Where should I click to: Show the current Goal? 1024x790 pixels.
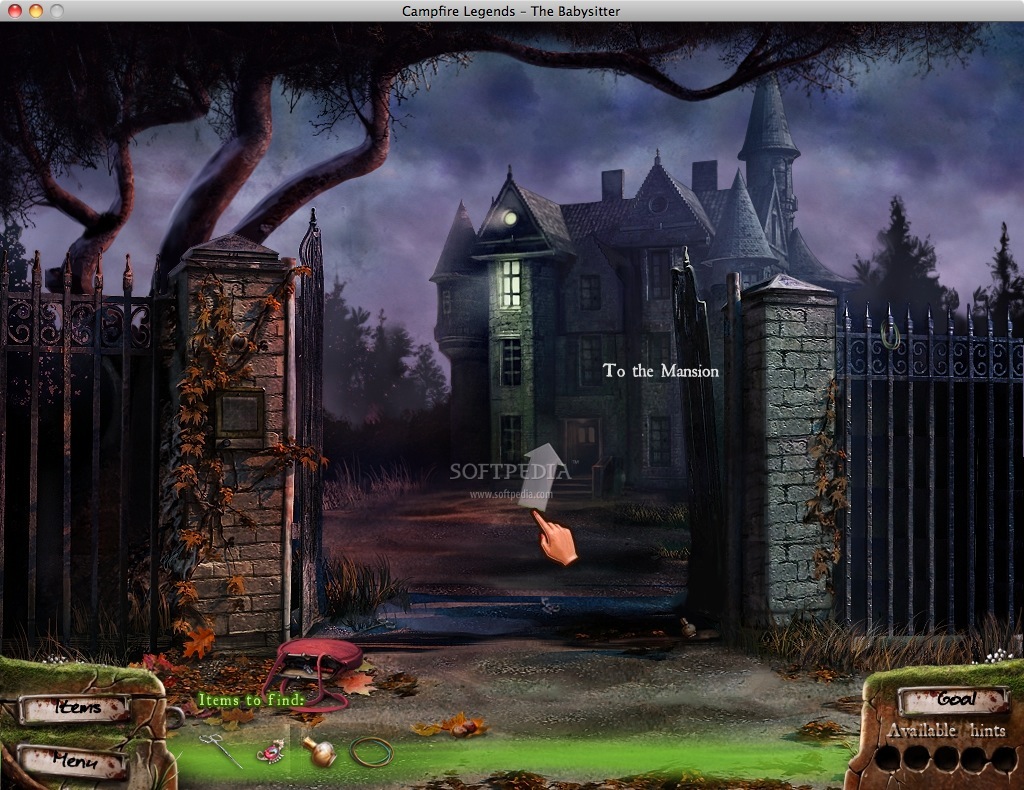coord(954,700)
